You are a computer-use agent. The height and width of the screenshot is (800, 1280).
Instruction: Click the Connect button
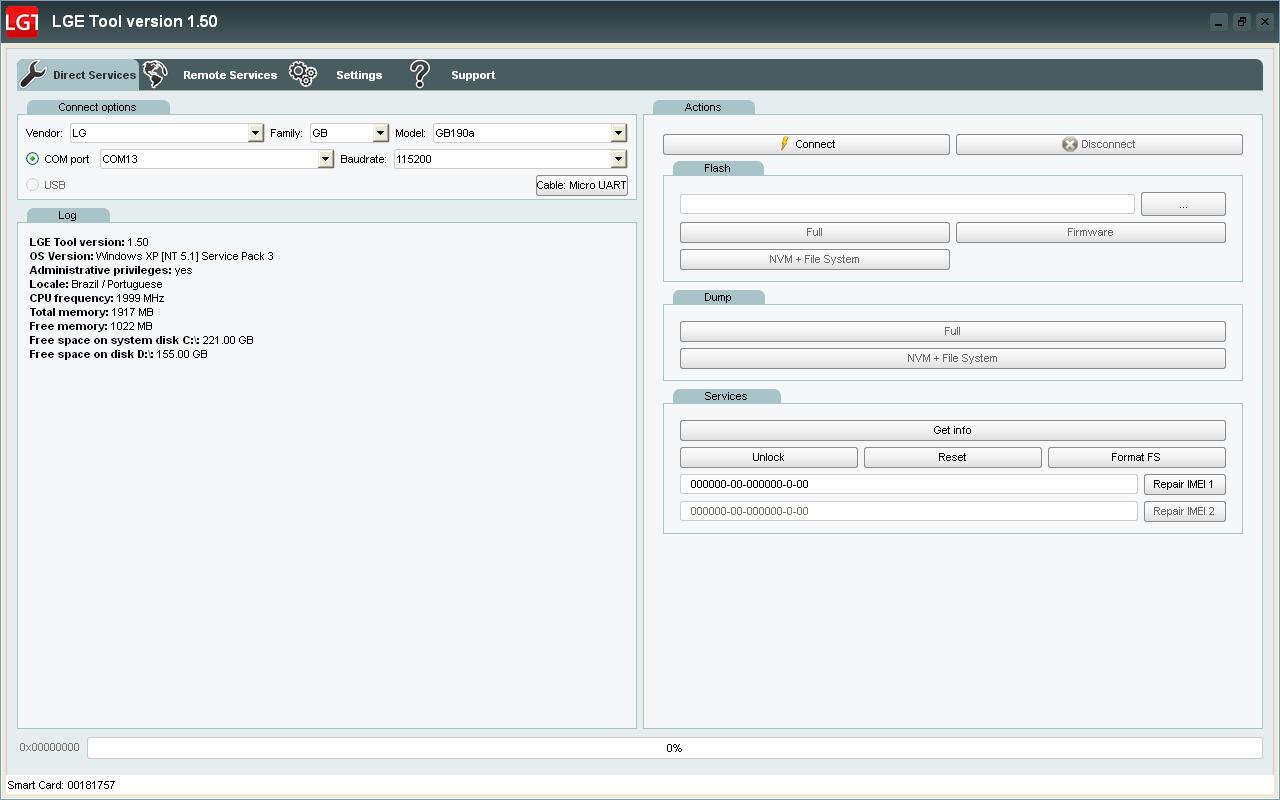click(x=806, y=144)
